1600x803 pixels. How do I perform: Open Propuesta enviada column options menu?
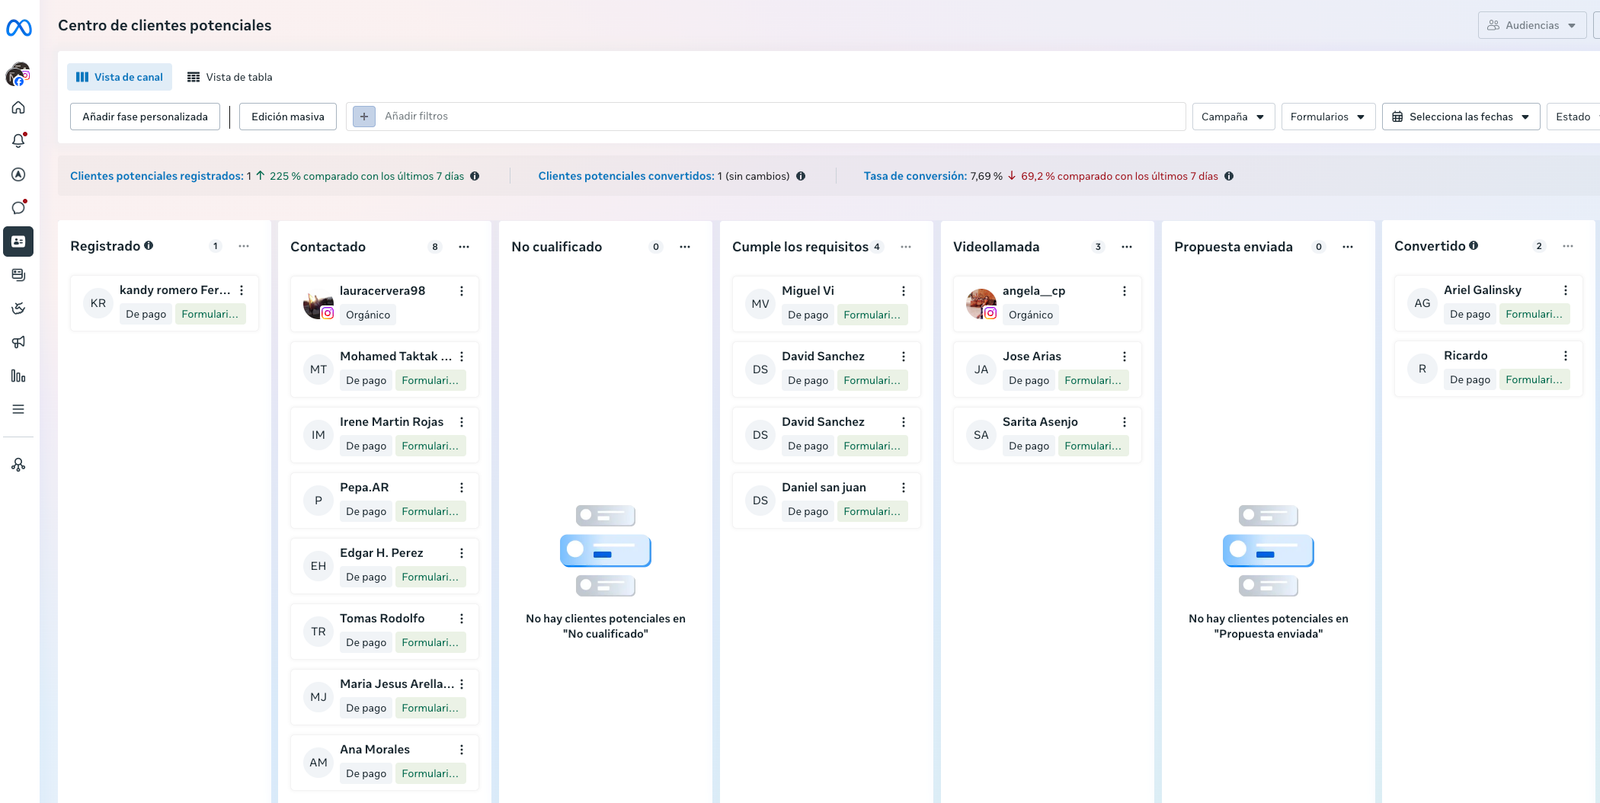pos(1348,246)
